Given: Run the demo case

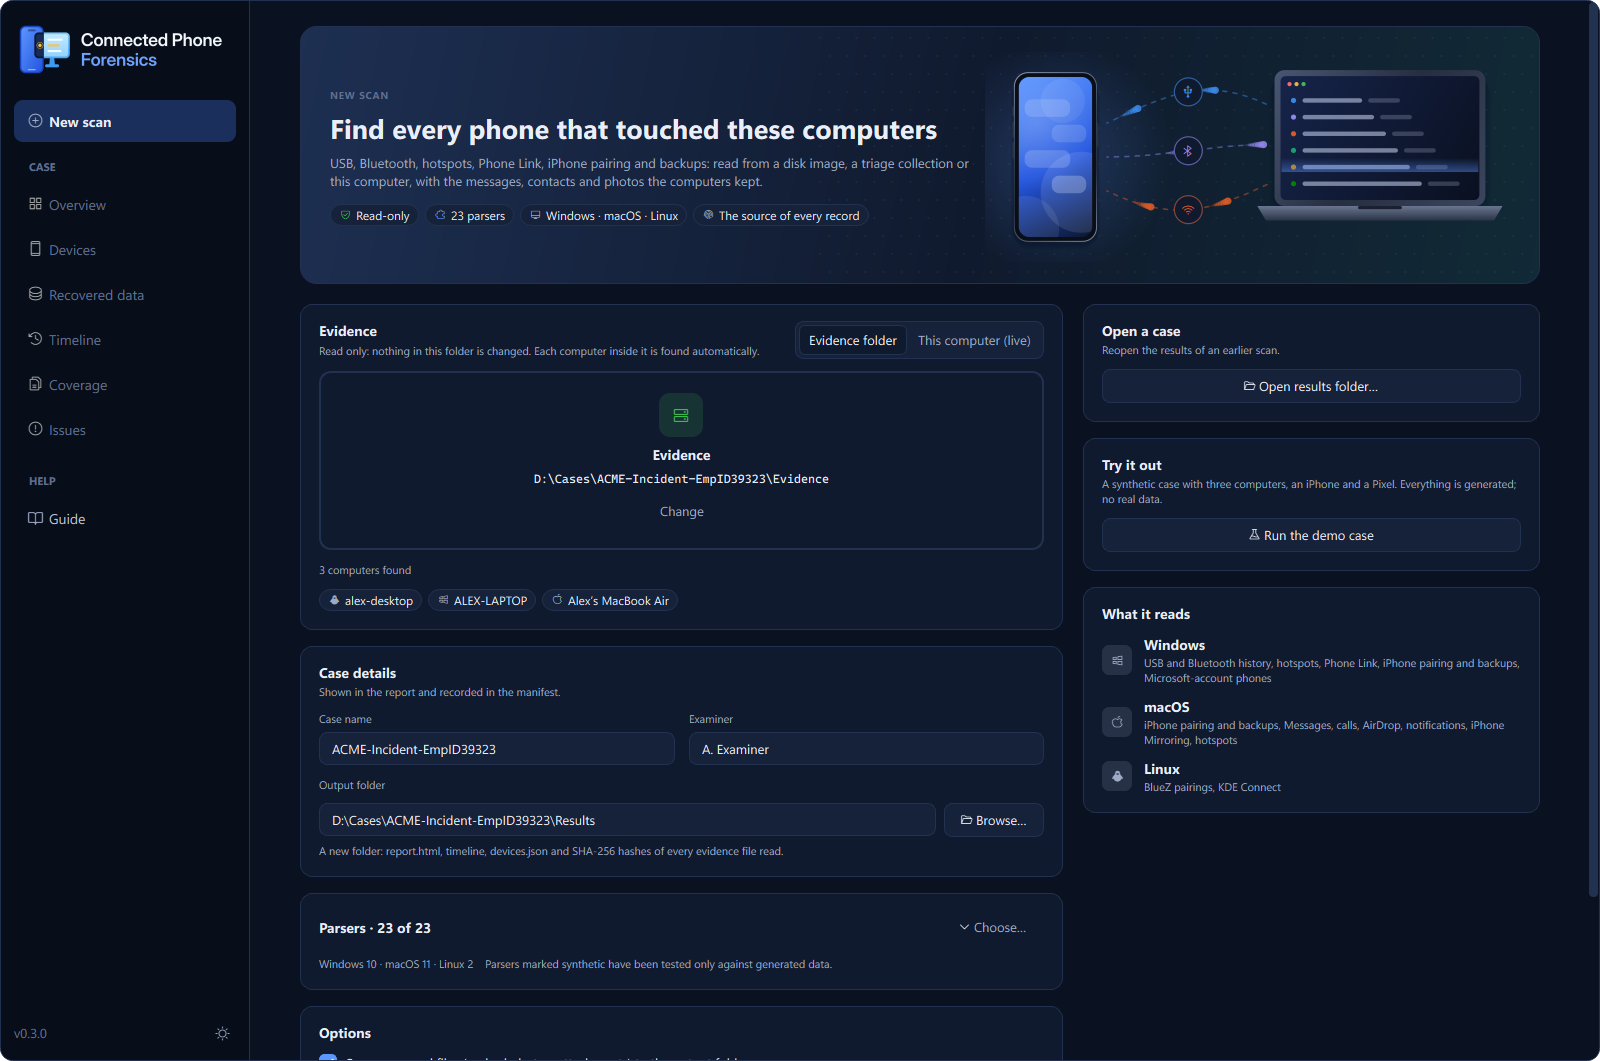Looking at the screenshot, I should 1311,535.
